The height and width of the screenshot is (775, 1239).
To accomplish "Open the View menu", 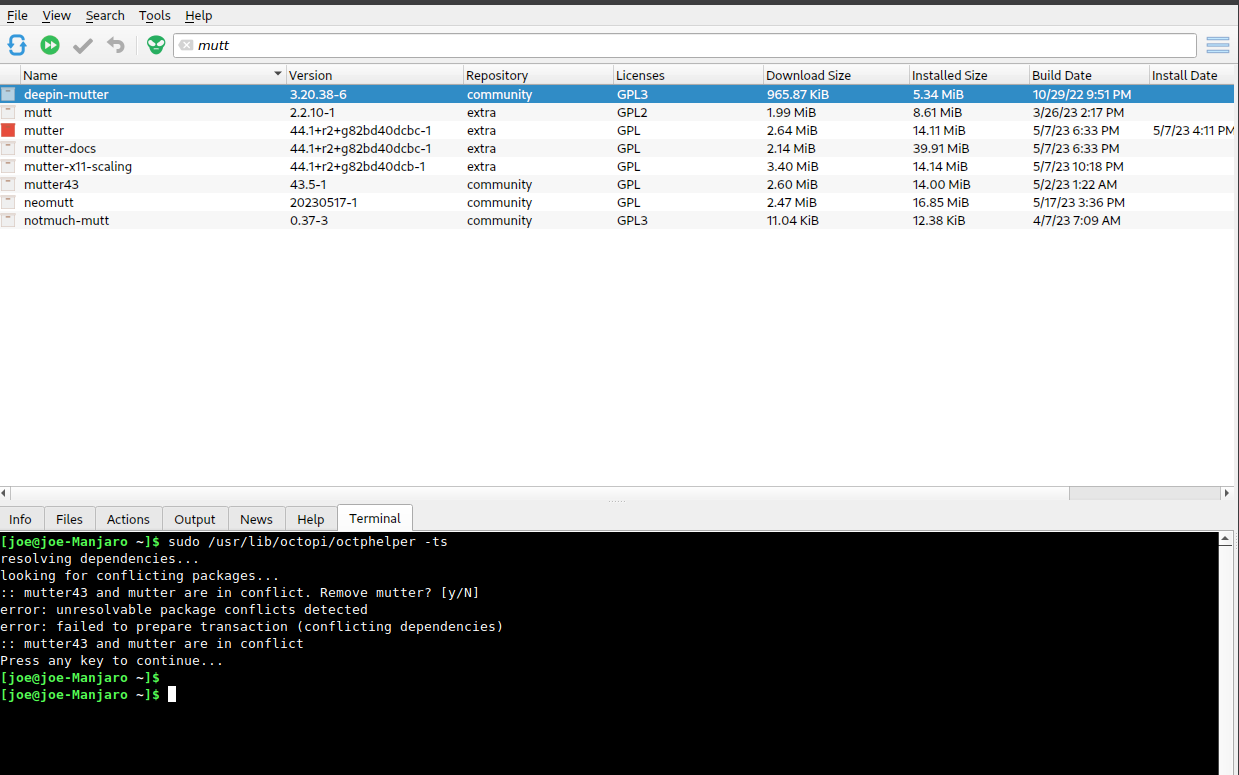I will pos(57,15).
